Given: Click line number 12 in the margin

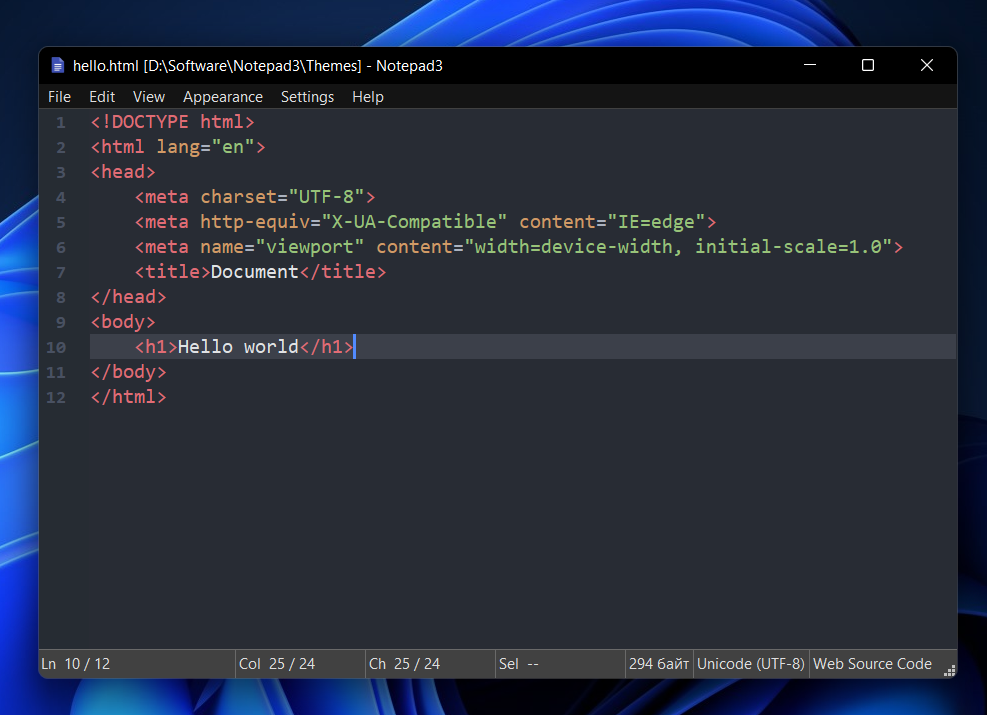Looking at the screenshot, I should (x=56, y=397).
